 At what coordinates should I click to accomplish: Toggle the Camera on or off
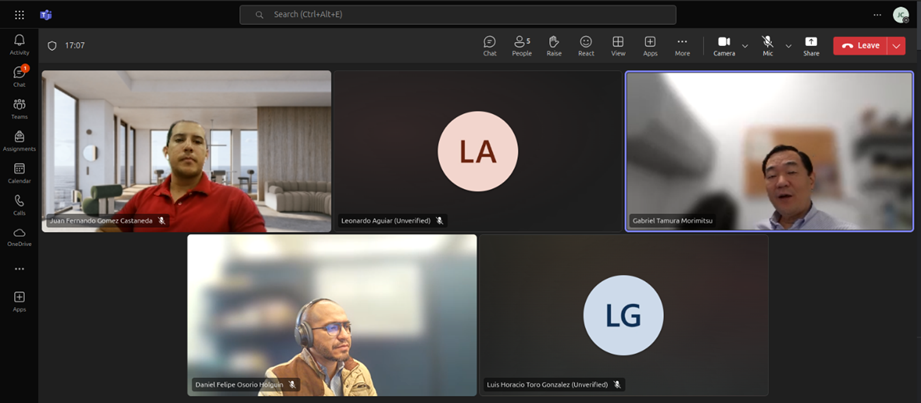[x=724, y=45]
